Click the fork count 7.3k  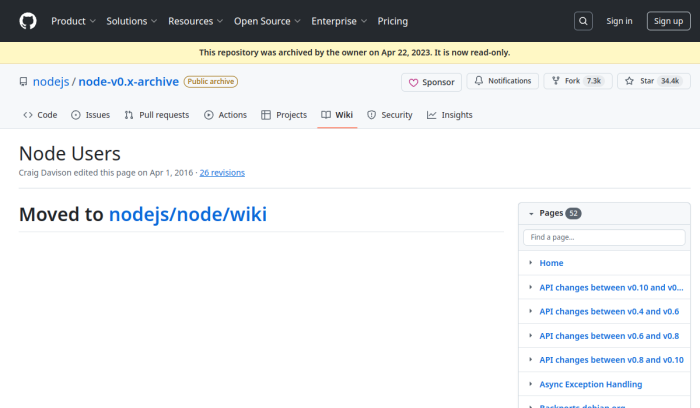594,81
